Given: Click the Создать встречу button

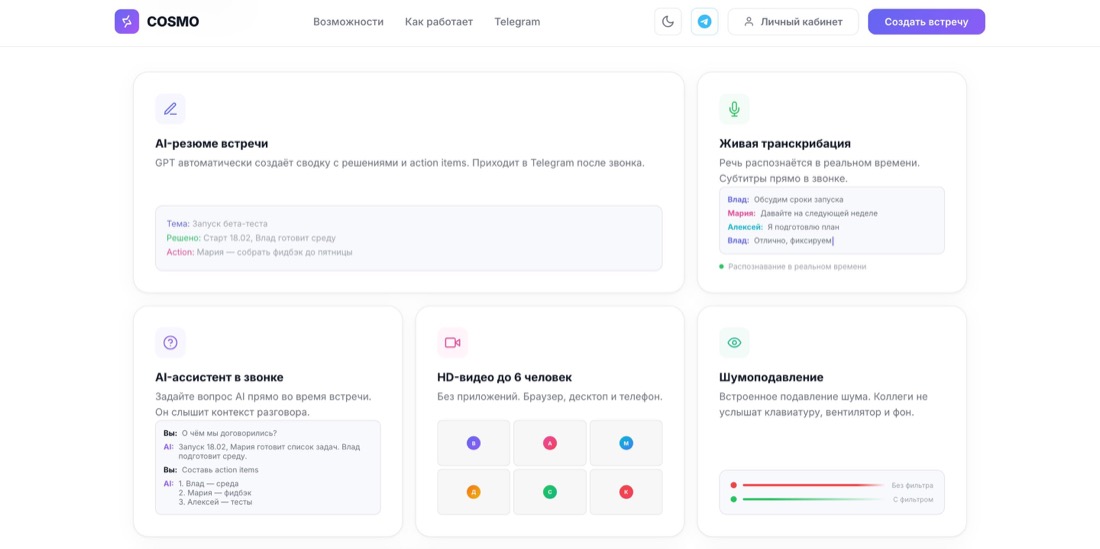Looking at the screenshot, I should (x=926, y=22).
